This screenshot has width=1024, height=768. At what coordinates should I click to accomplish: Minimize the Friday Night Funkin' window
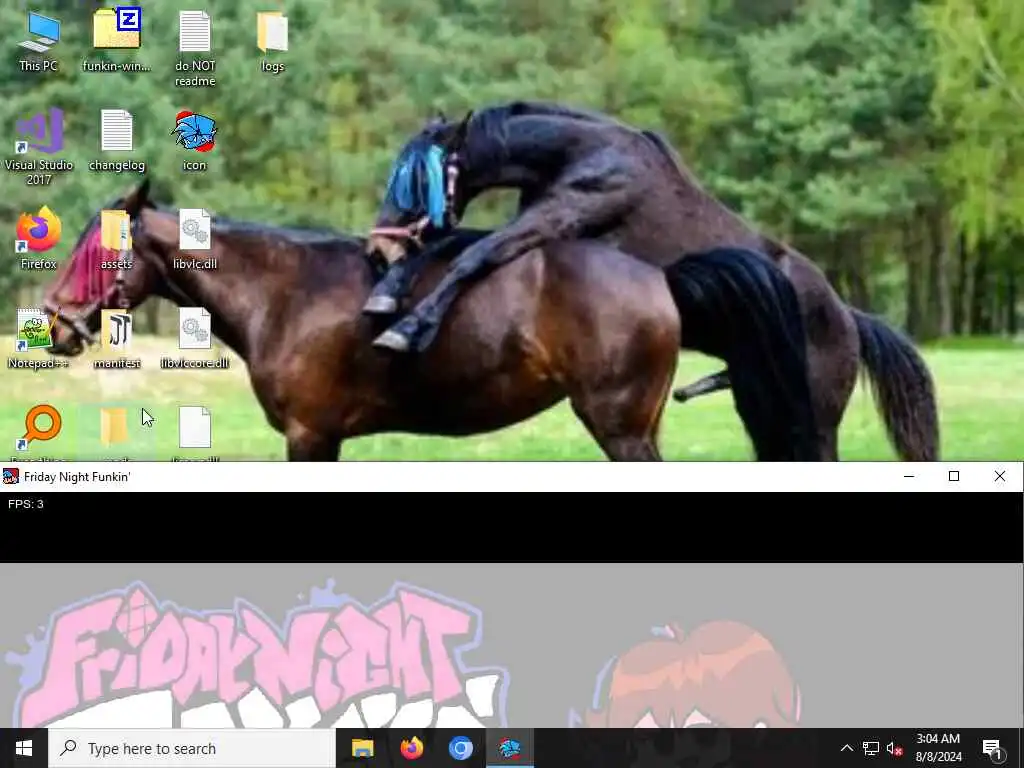point(908,477)
